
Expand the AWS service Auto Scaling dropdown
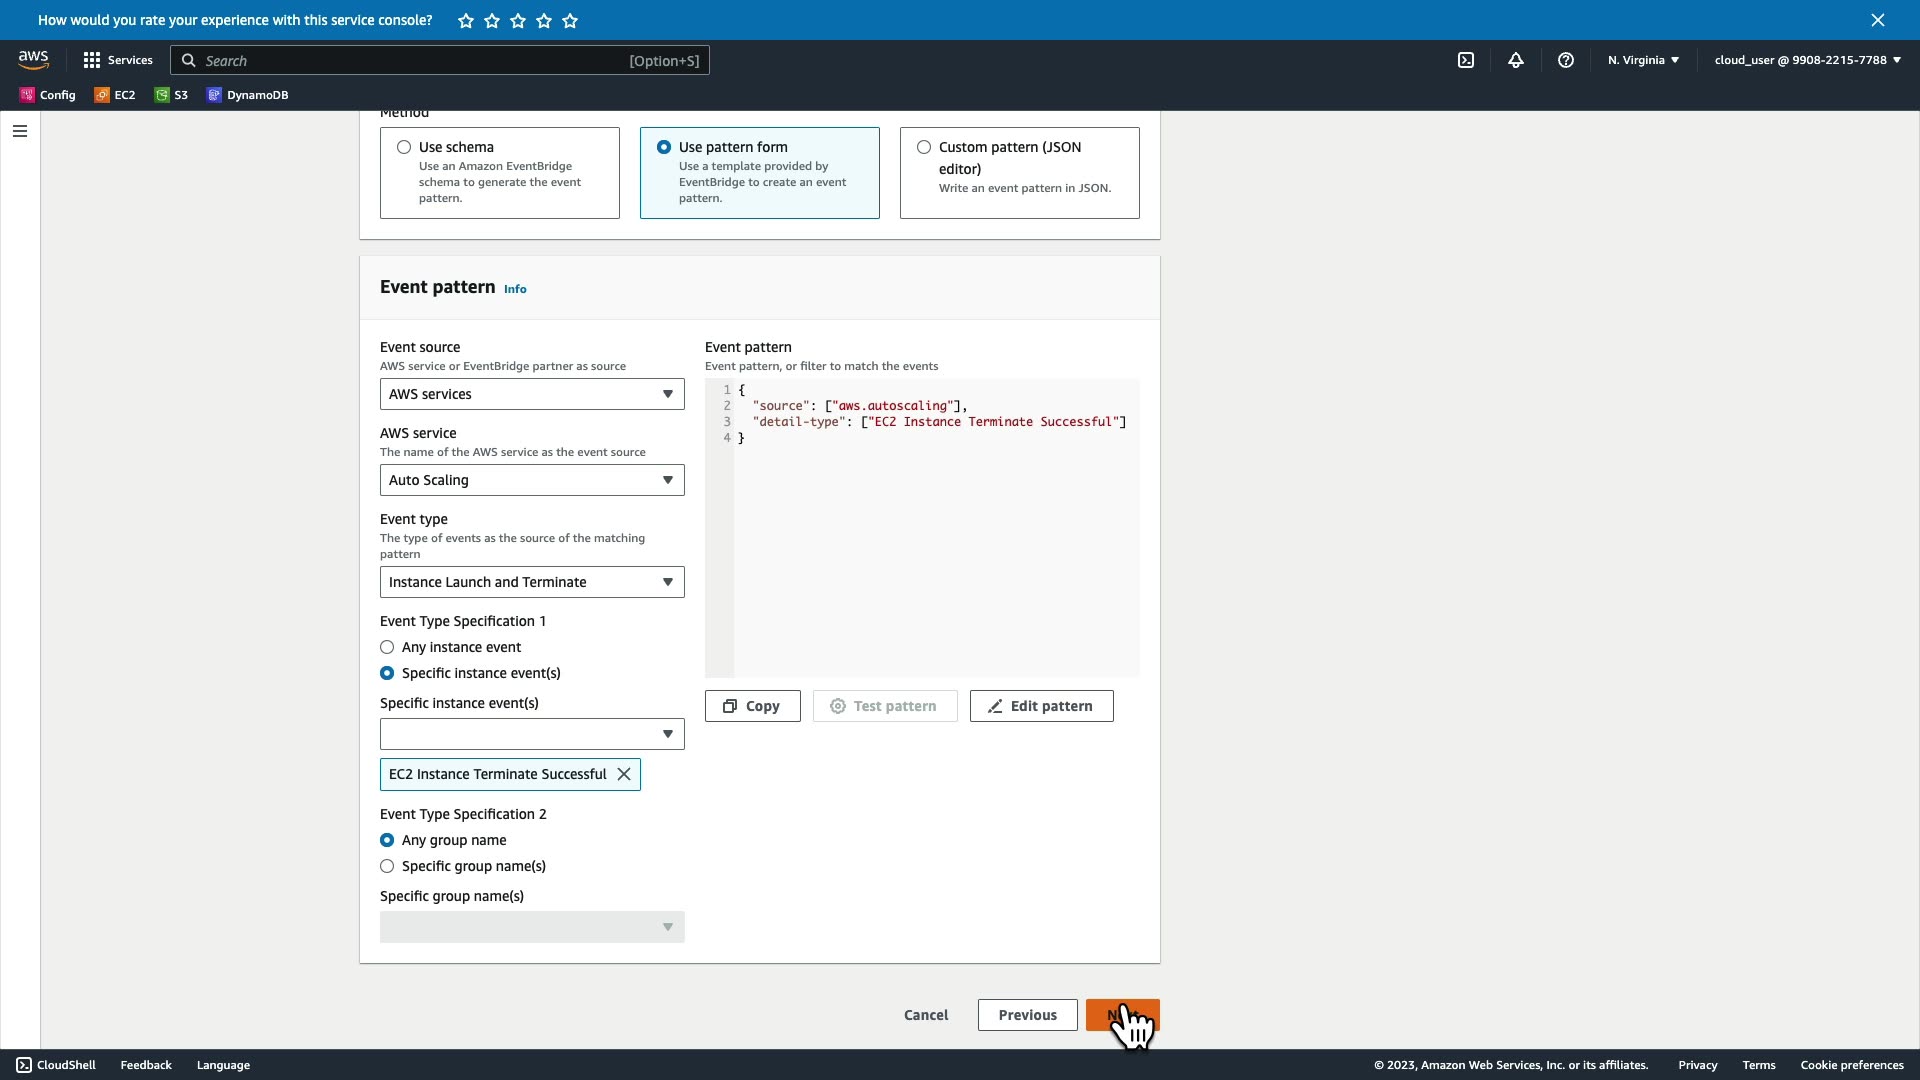pos(532,480)
